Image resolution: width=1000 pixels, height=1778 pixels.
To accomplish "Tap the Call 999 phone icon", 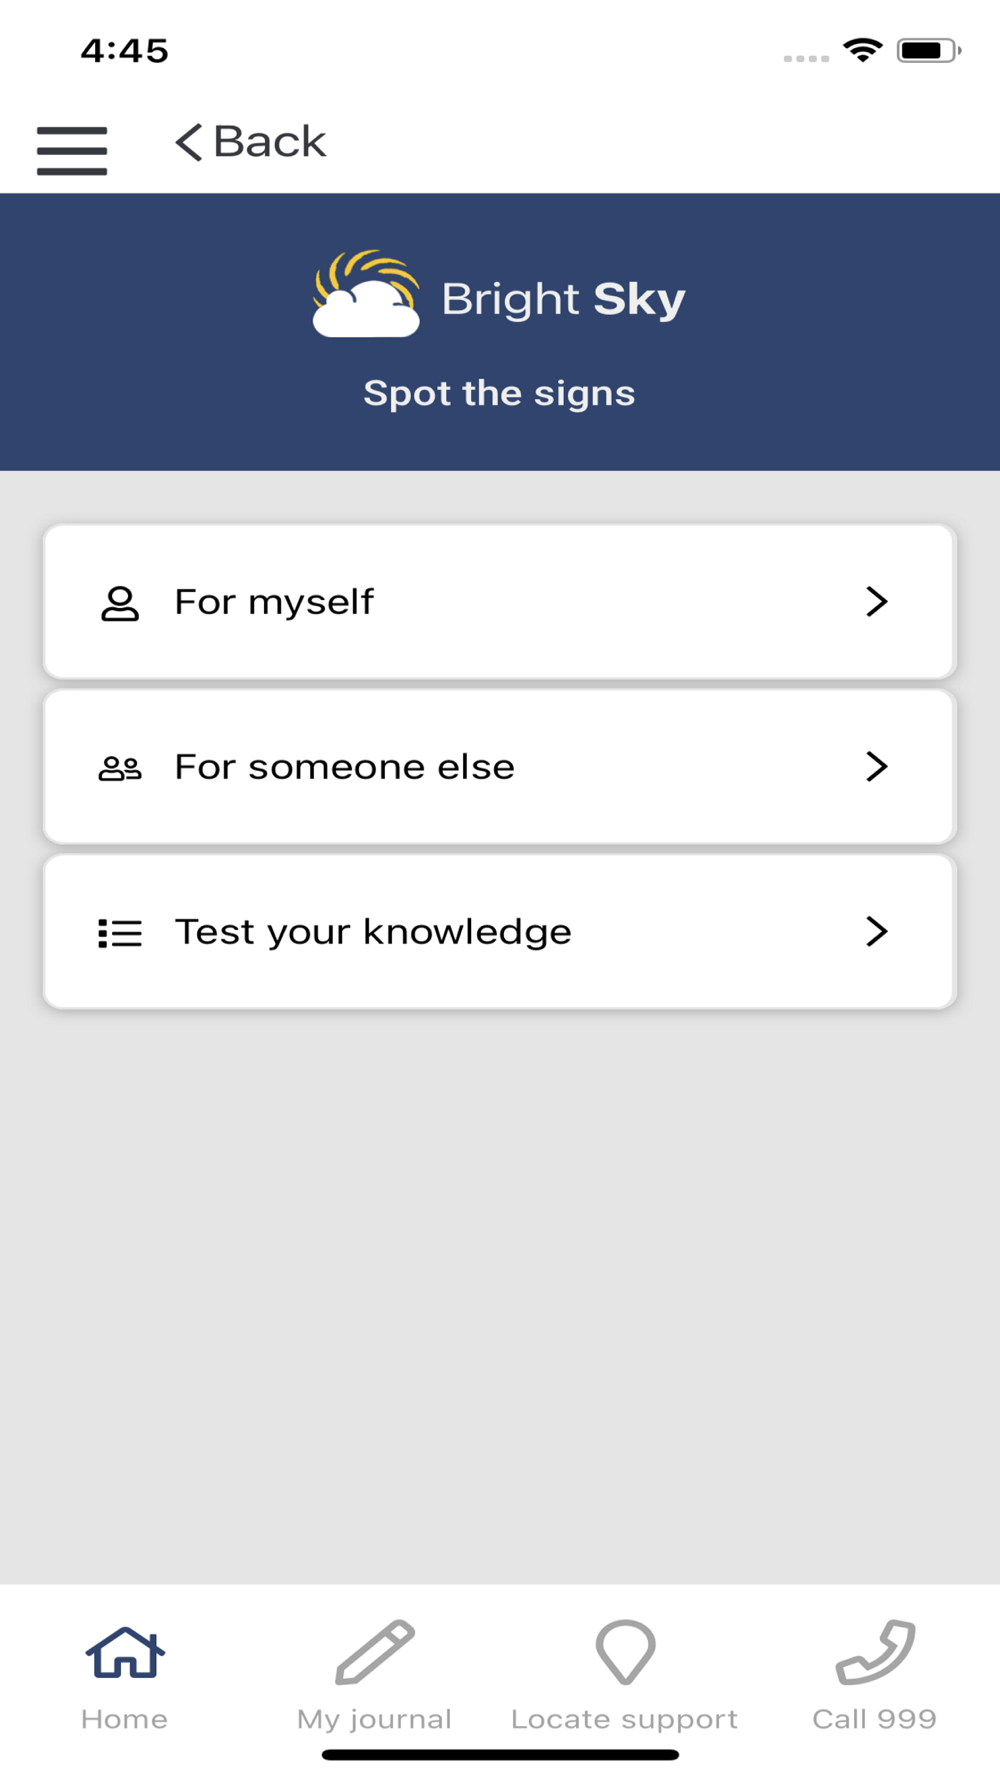I will (x=875, y=1651).
